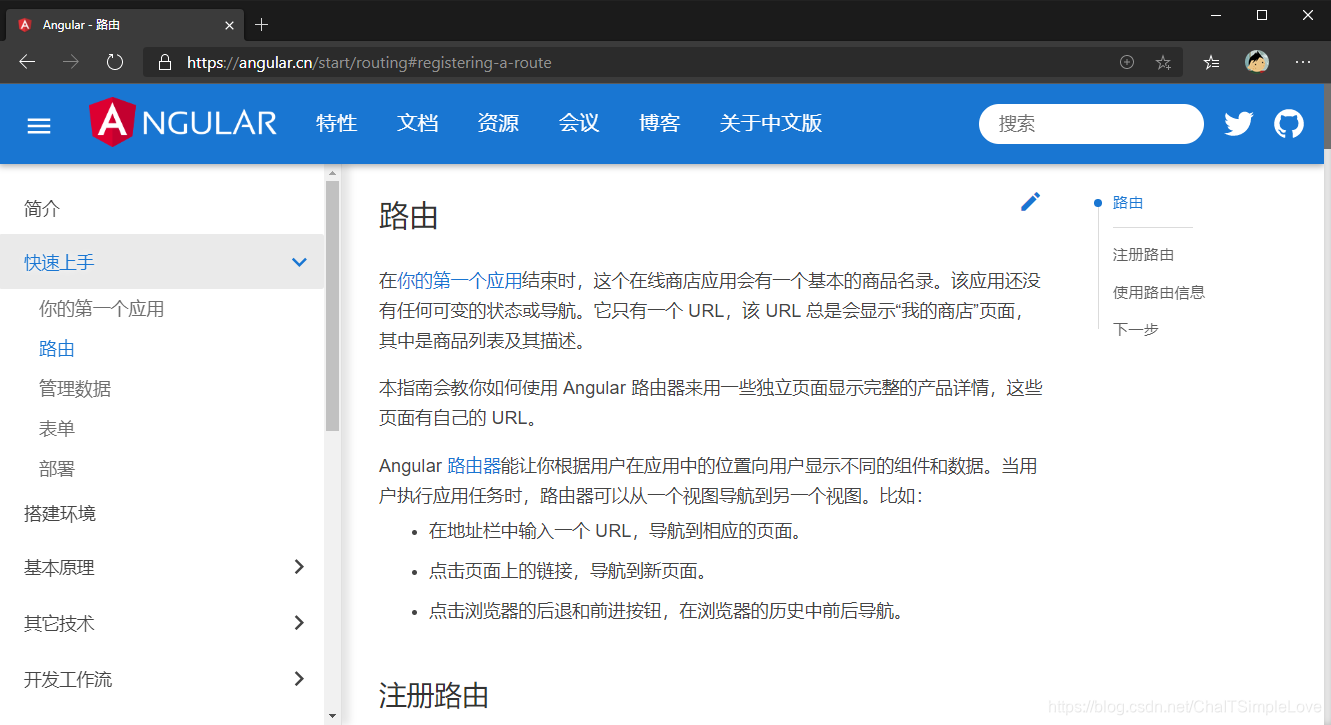The width and height of the screenshot is (1331, 725).
Task: Open Angular's Twitter page icon
Action: 1239,124
